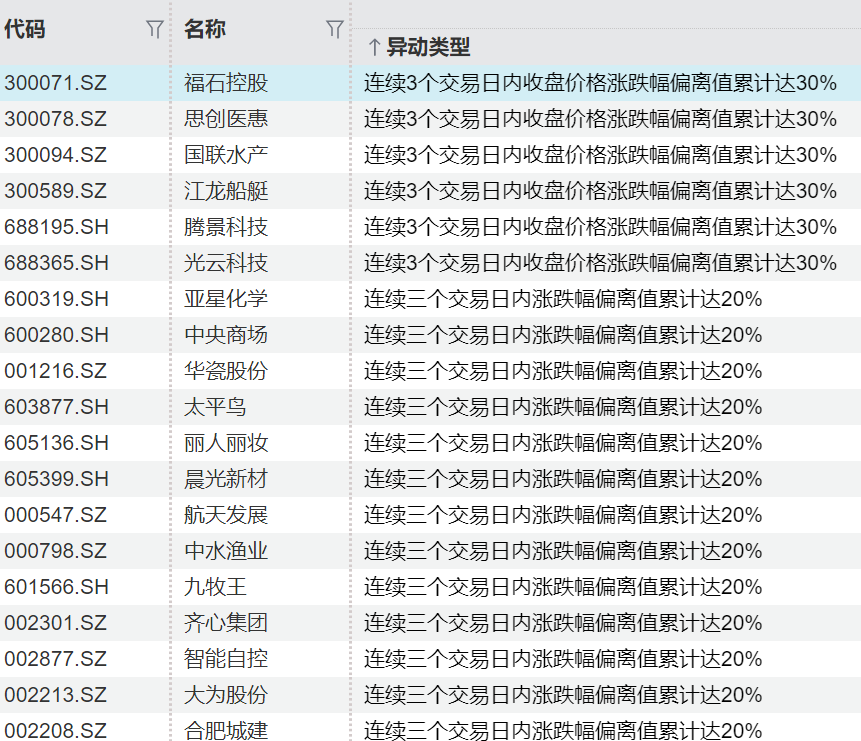Click stock code 688195.SH
Viewport: 861px width, 741px height.
[x=56, y=227]
